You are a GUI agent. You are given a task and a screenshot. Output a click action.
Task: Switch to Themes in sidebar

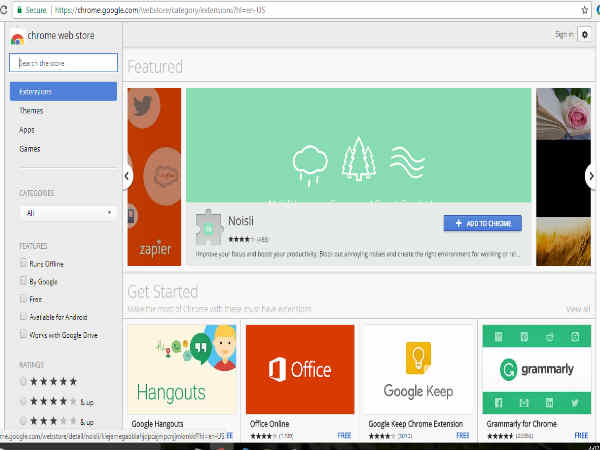pos(31,111)
